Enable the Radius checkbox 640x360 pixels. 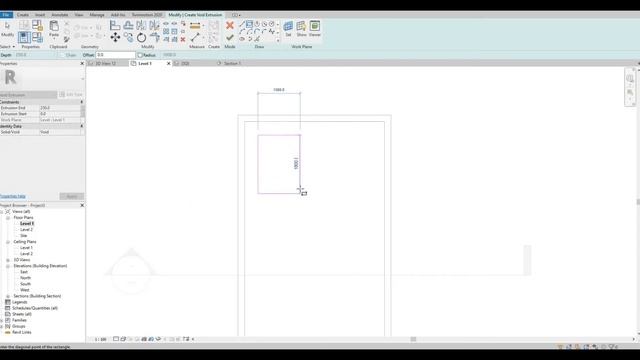[x=140, y=55]
